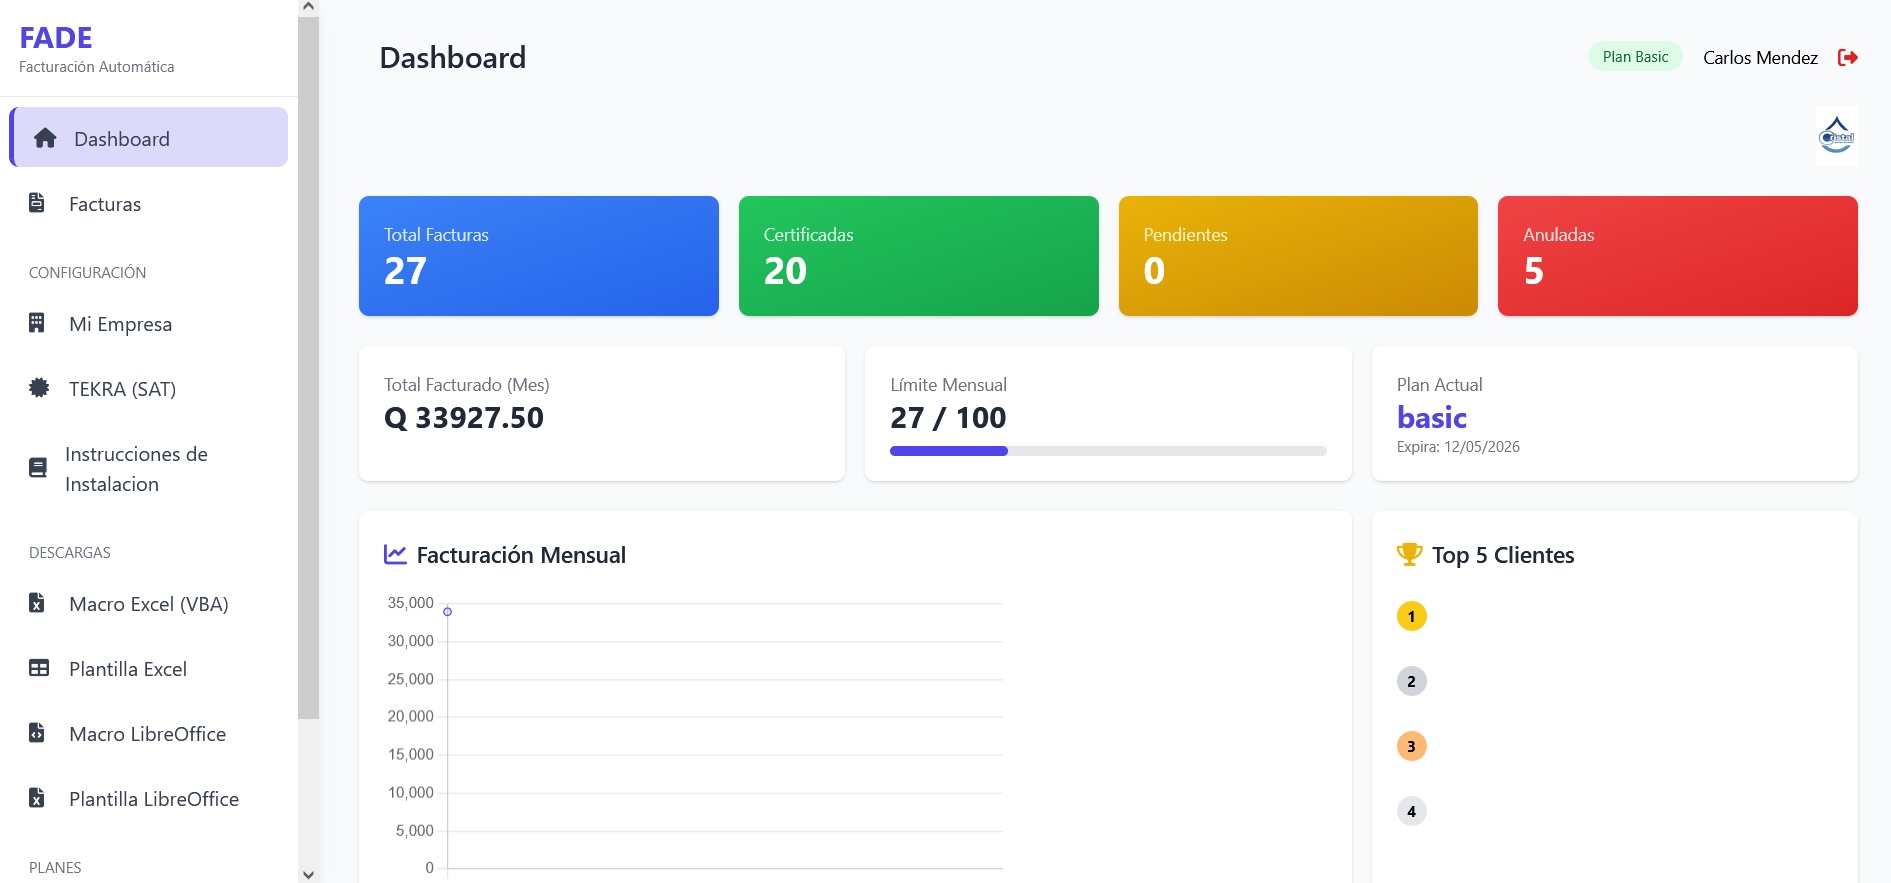Click the Instrucciones de Instalacion book icon

click(x=38, y=468)
